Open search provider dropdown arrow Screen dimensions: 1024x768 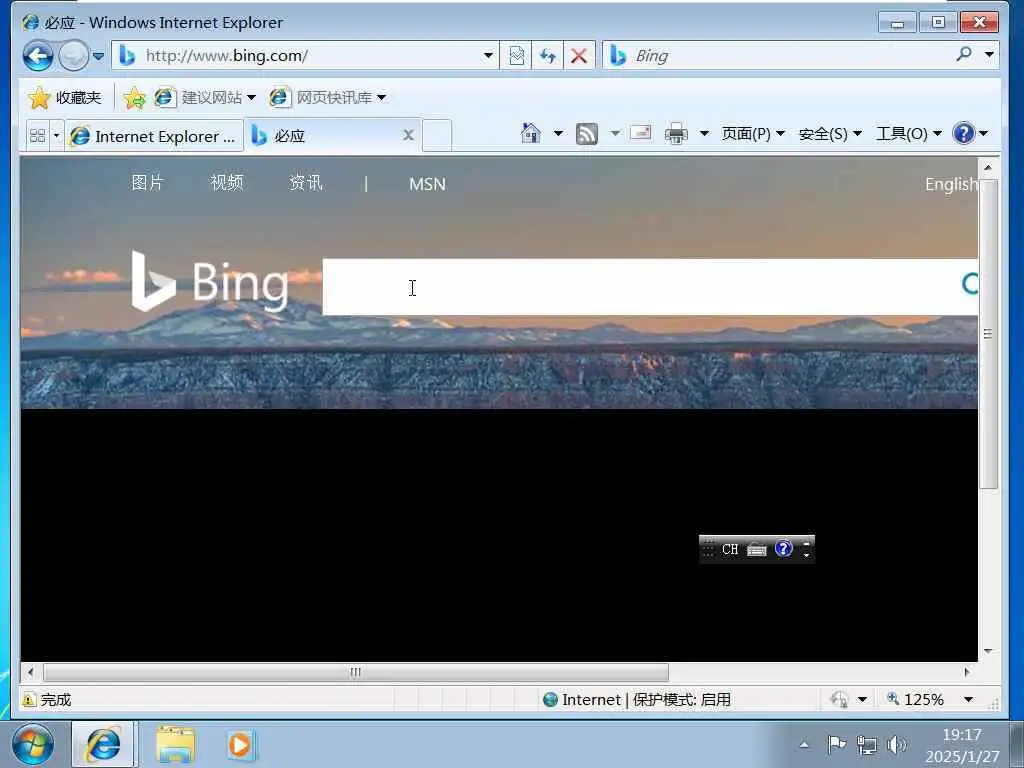[989, 55]
